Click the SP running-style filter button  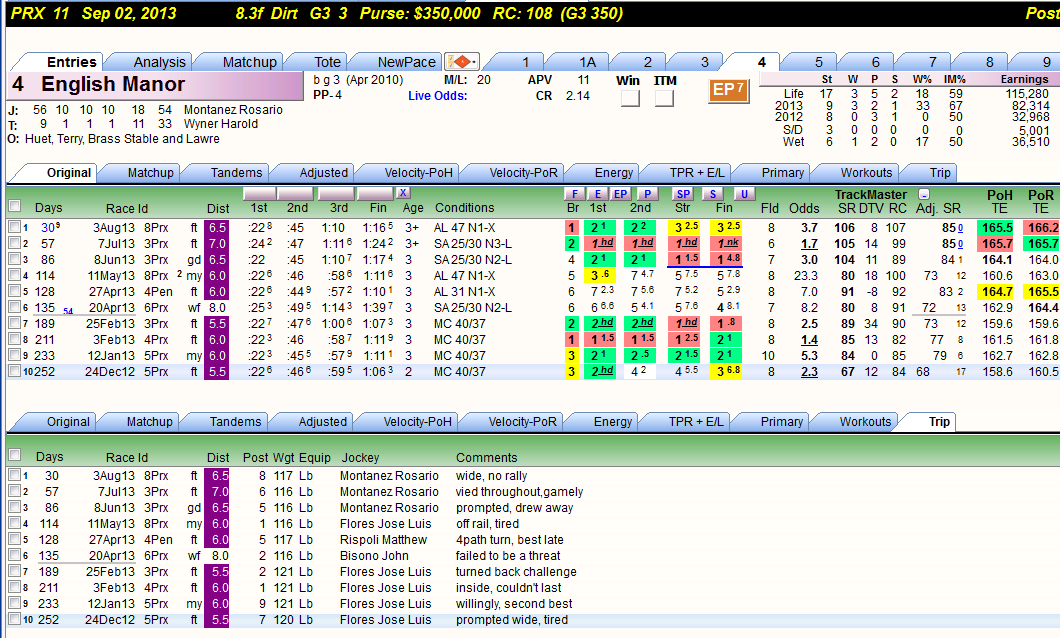(683, 194)
